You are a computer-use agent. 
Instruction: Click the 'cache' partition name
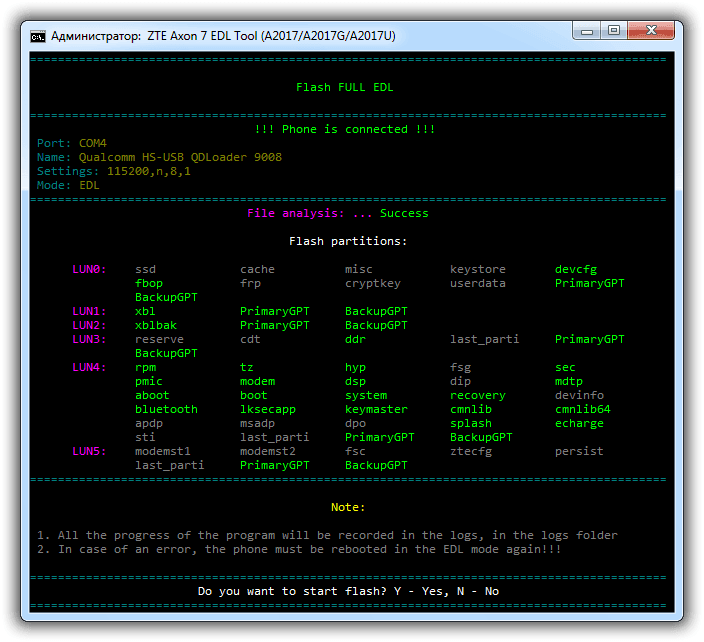(x=257, y=269)
